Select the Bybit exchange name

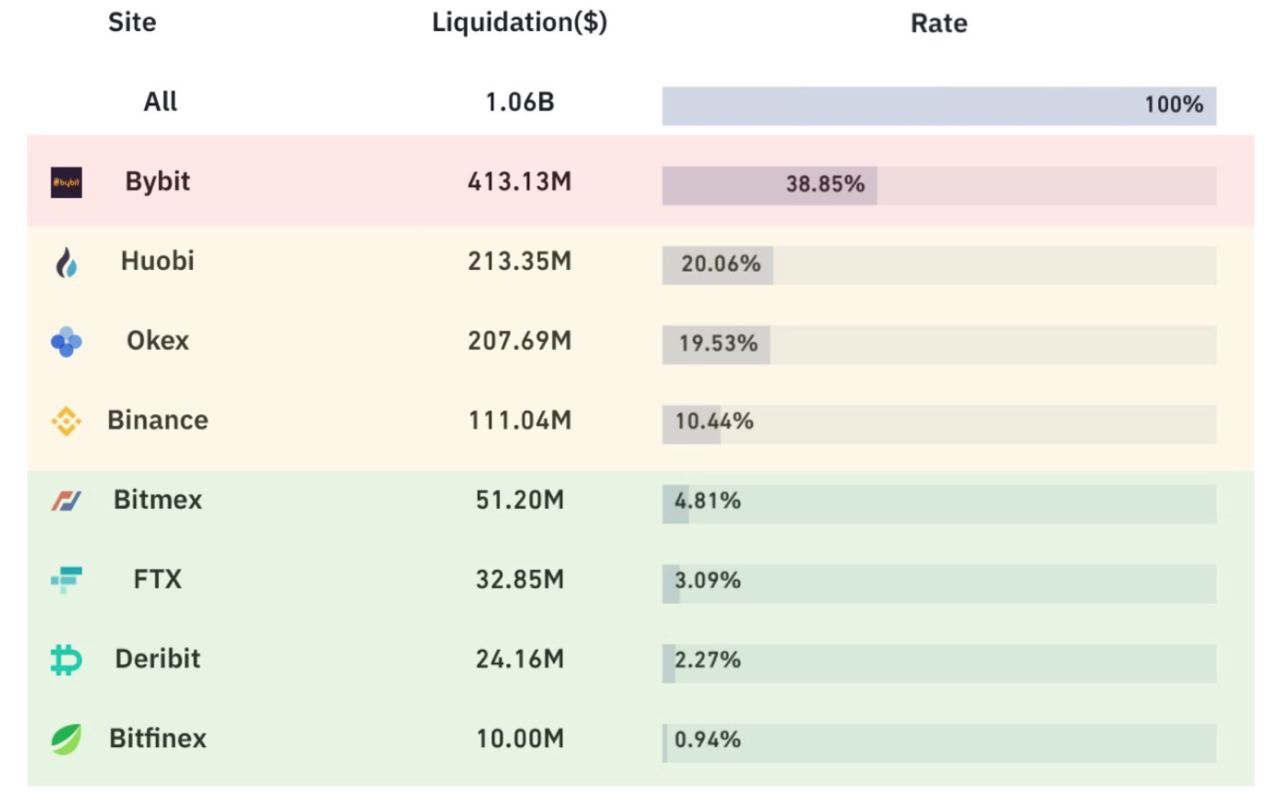[x=157, y=181]
